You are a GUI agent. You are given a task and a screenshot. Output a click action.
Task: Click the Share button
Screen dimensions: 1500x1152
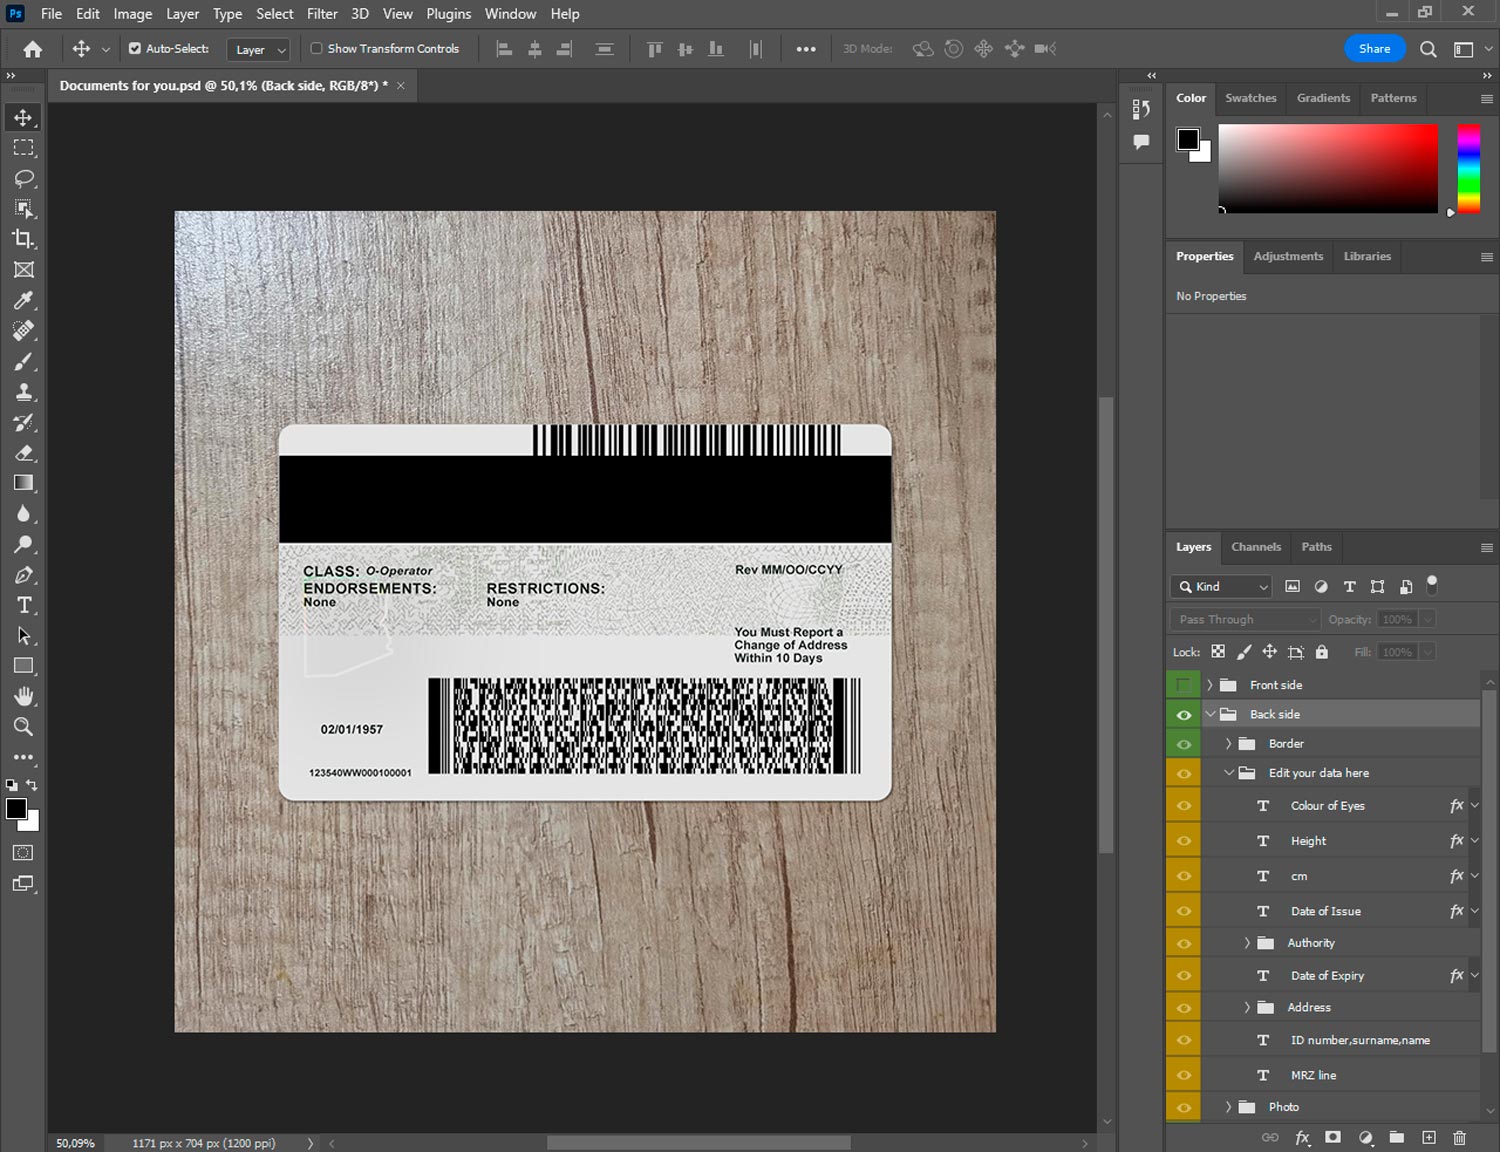pyautogui.click(x=1374, y=48)
